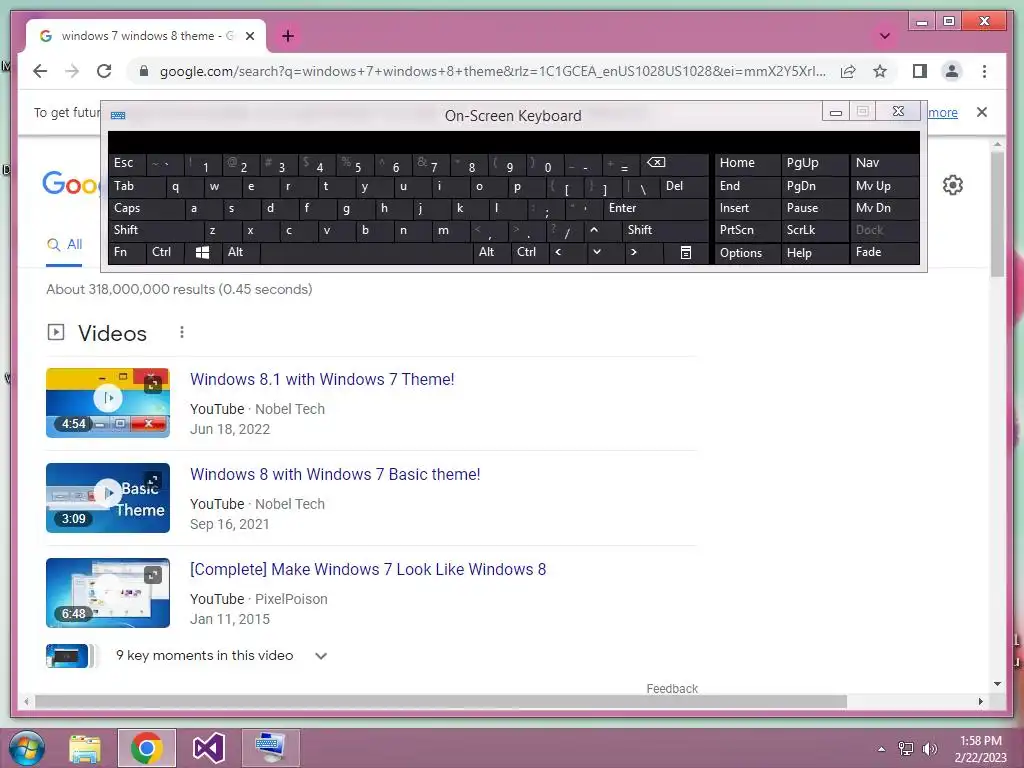Click Feedback link below videos
The width and height of the screenshot is (1024, 768).
click(x=672, y=689)
